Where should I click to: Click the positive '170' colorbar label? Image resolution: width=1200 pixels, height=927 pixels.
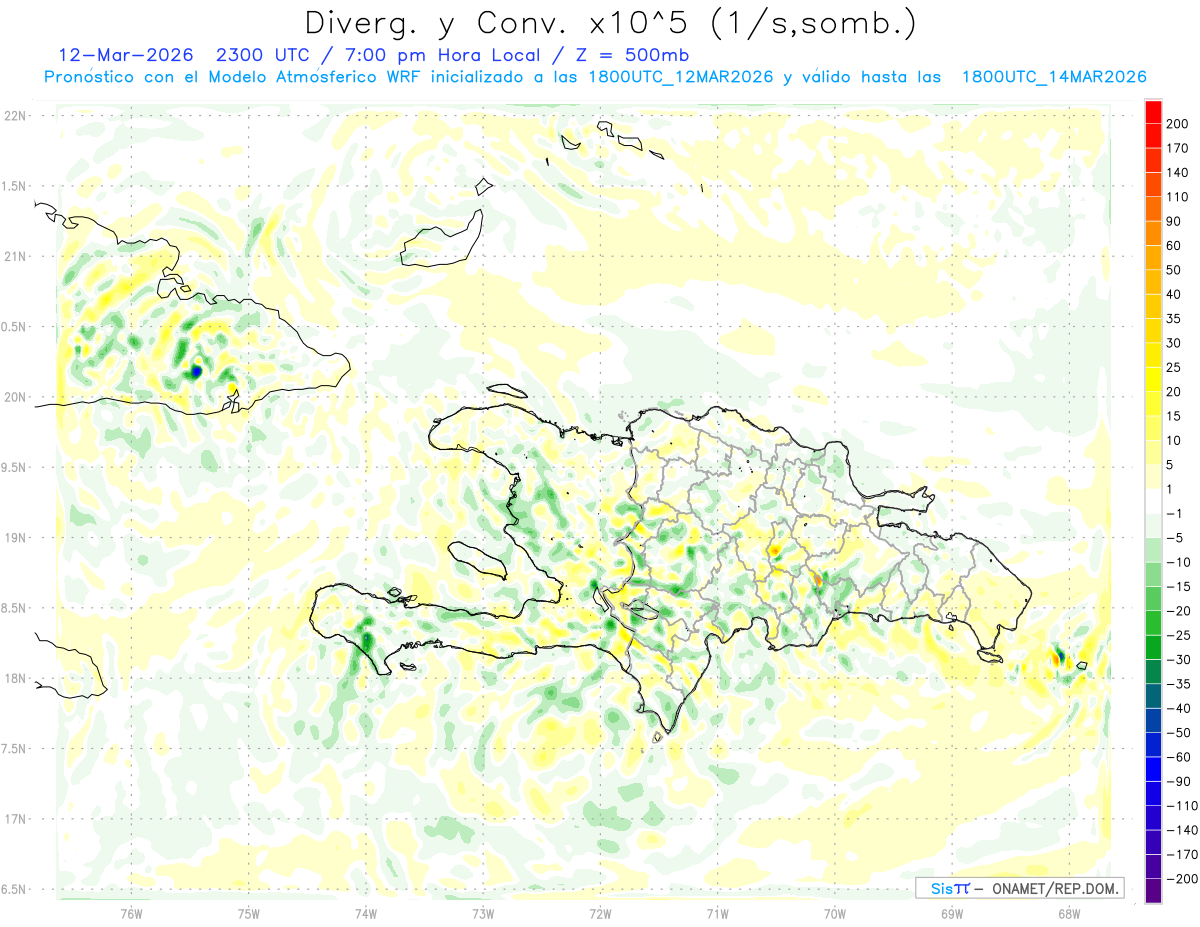pos(1177,148)
